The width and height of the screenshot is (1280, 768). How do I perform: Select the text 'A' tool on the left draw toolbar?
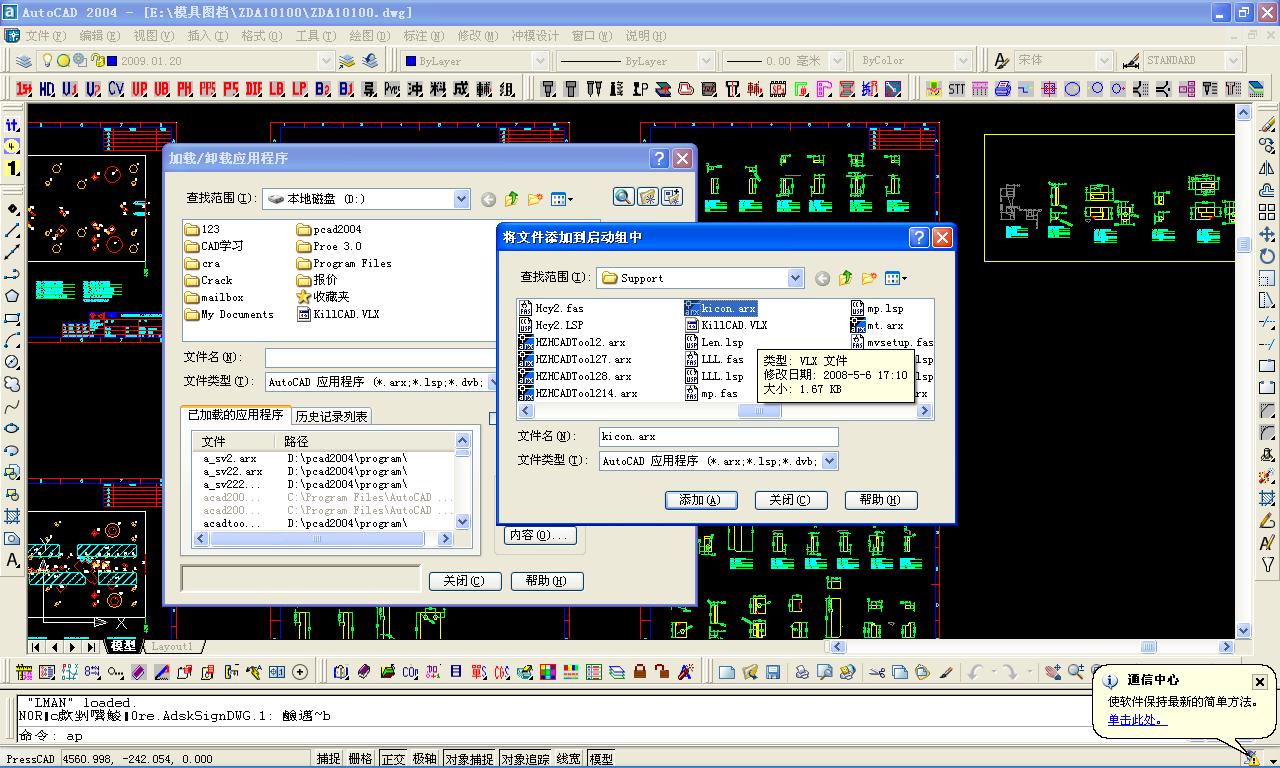point(13,561)
